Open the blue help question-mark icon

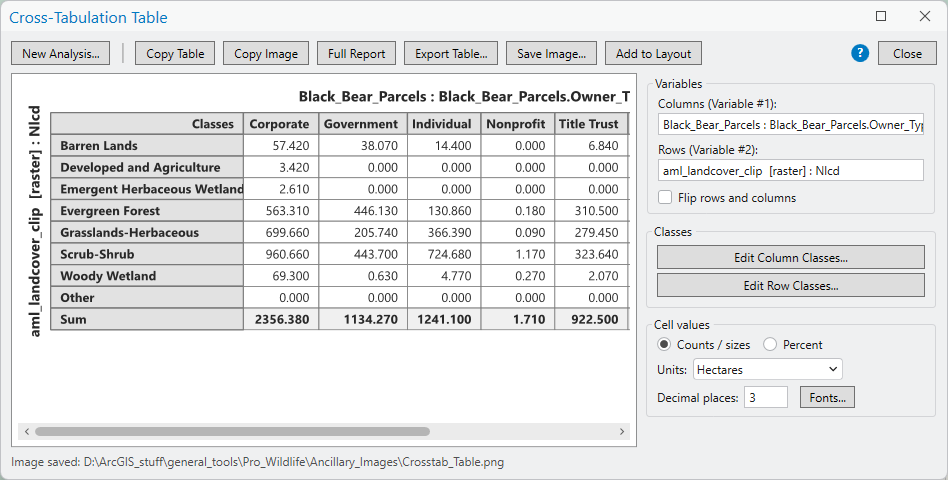[860, 53]
